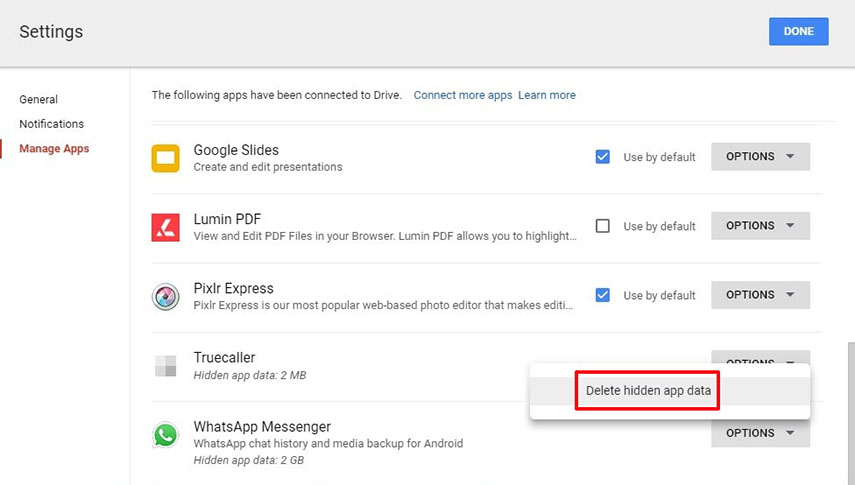
Task: Open Options dropdown for Google Slides
Action: (x=760, y=157)
